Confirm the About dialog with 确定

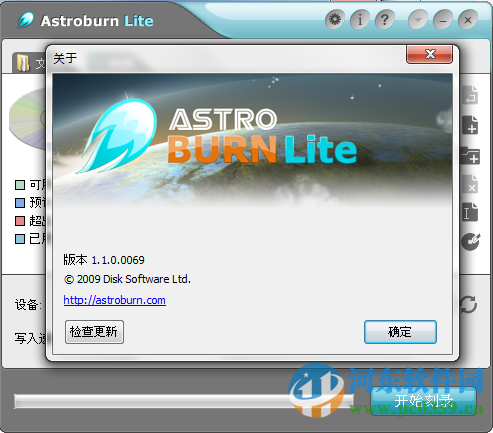(x=400, y=332)
